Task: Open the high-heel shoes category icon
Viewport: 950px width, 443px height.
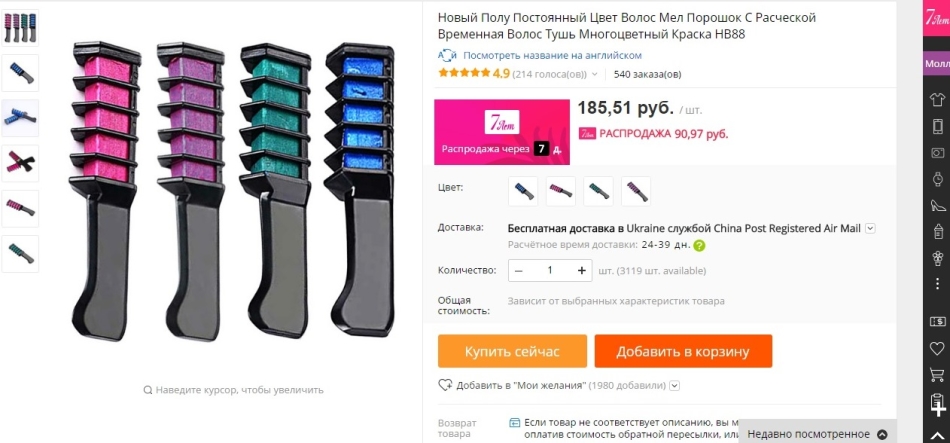Action: (937, 205)
